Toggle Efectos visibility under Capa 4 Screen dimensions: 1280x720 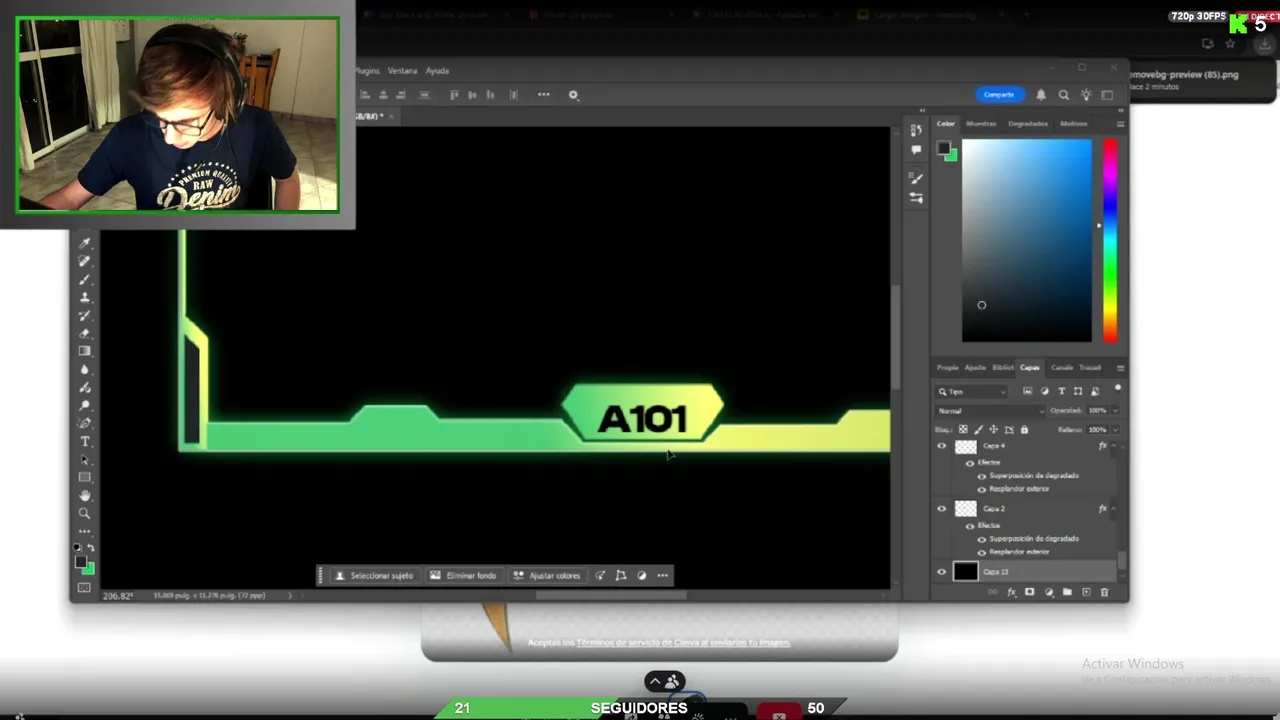(969, 463)
